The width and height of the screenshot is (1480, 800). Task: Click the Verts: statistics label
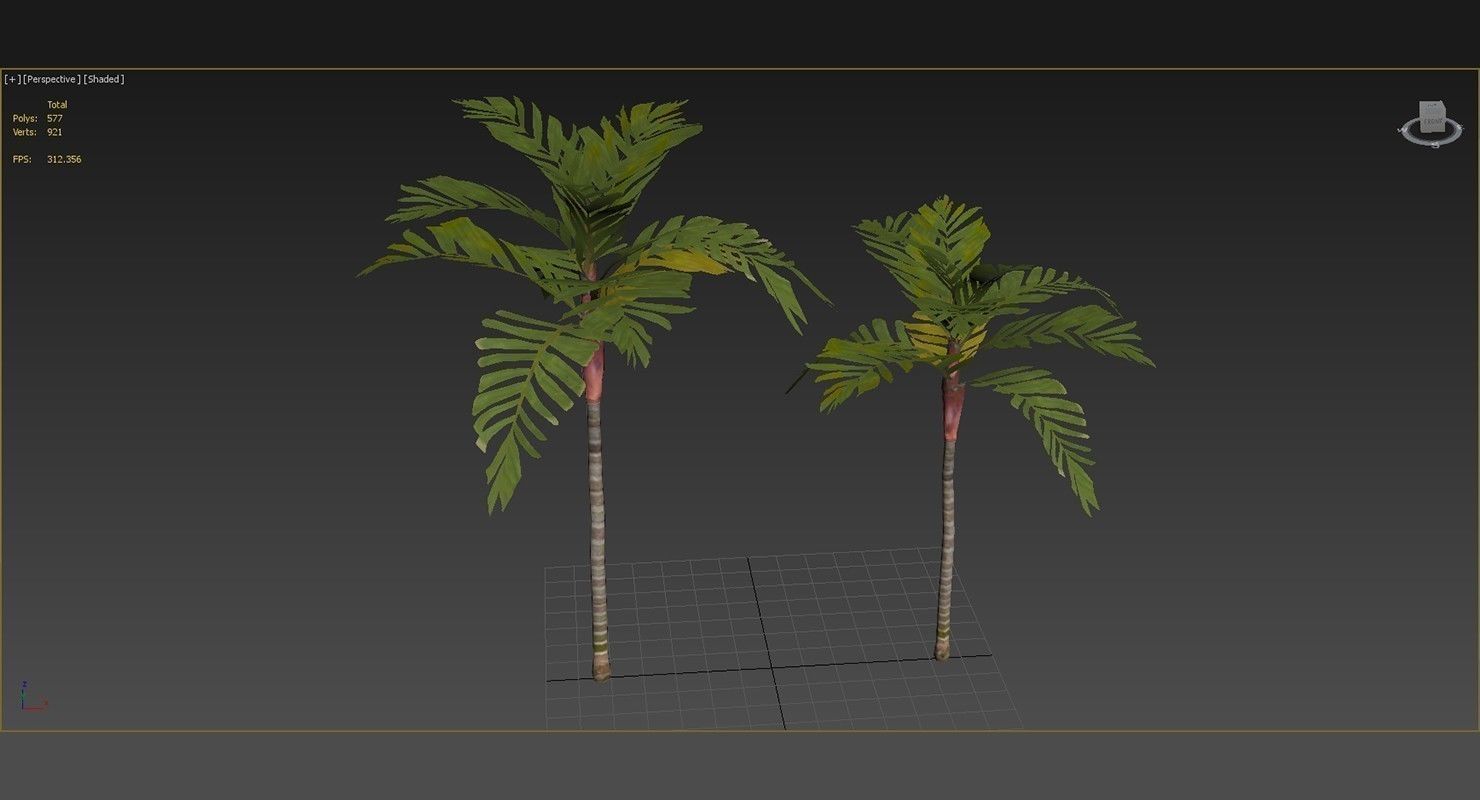tap(25, 132)
